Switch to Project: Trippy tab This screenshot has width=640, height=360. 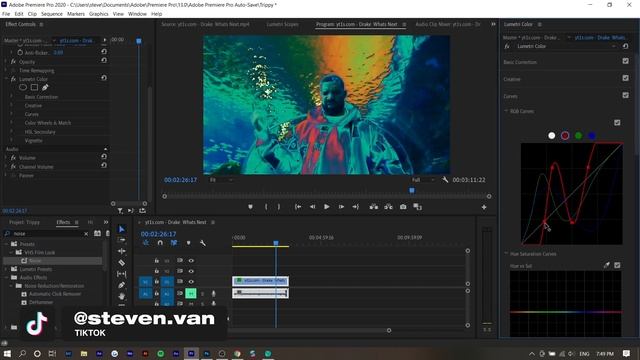point(24,222)
